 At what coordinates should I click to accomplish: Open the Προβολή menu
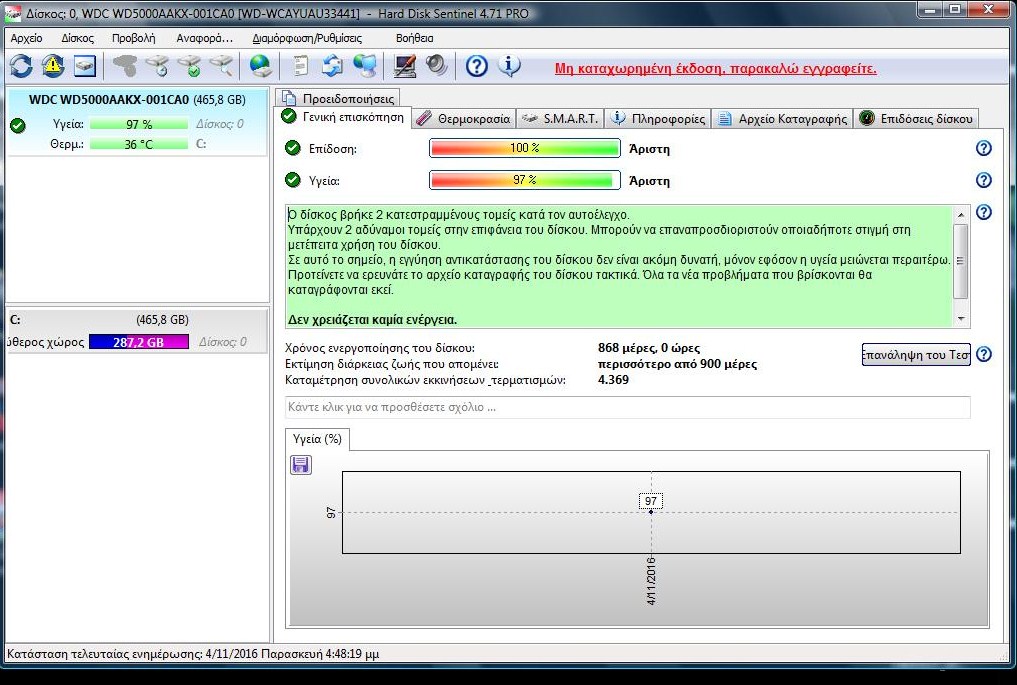(x=134, y=38)
